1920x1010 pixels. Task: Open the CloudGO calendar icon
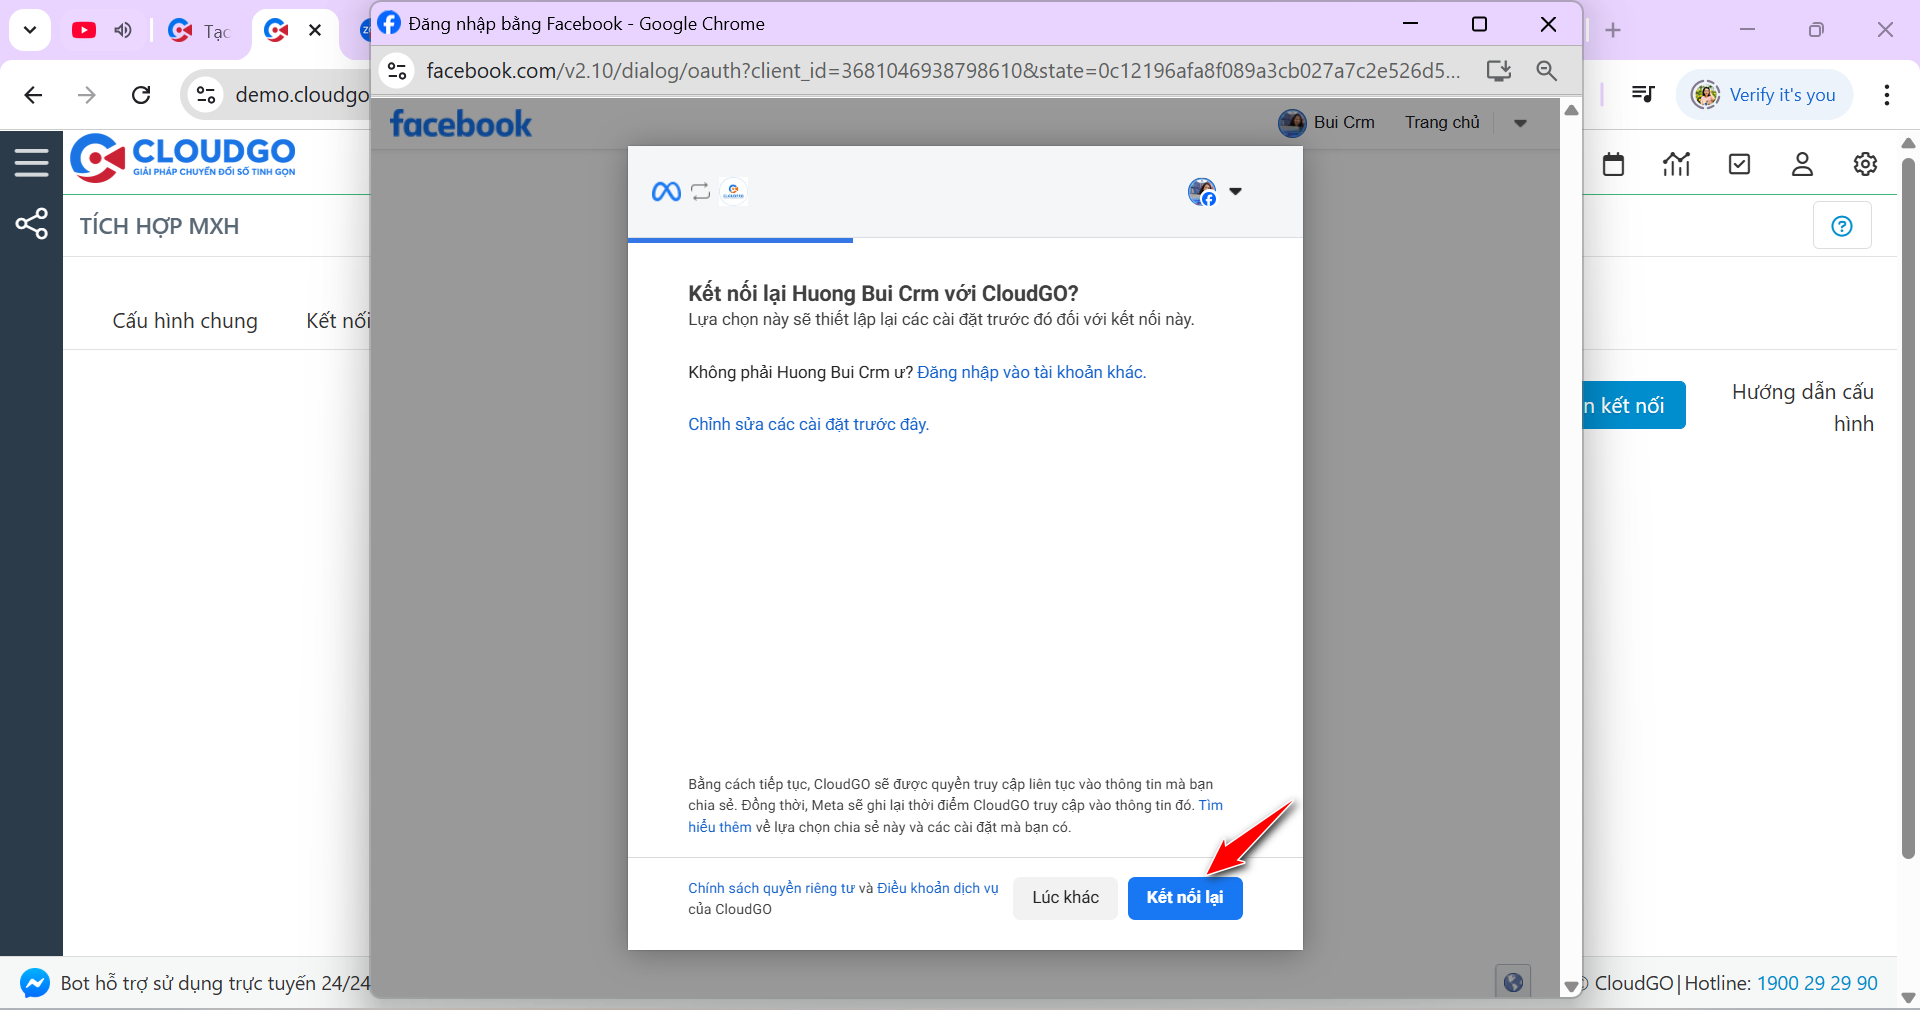tap(1613, 164)
